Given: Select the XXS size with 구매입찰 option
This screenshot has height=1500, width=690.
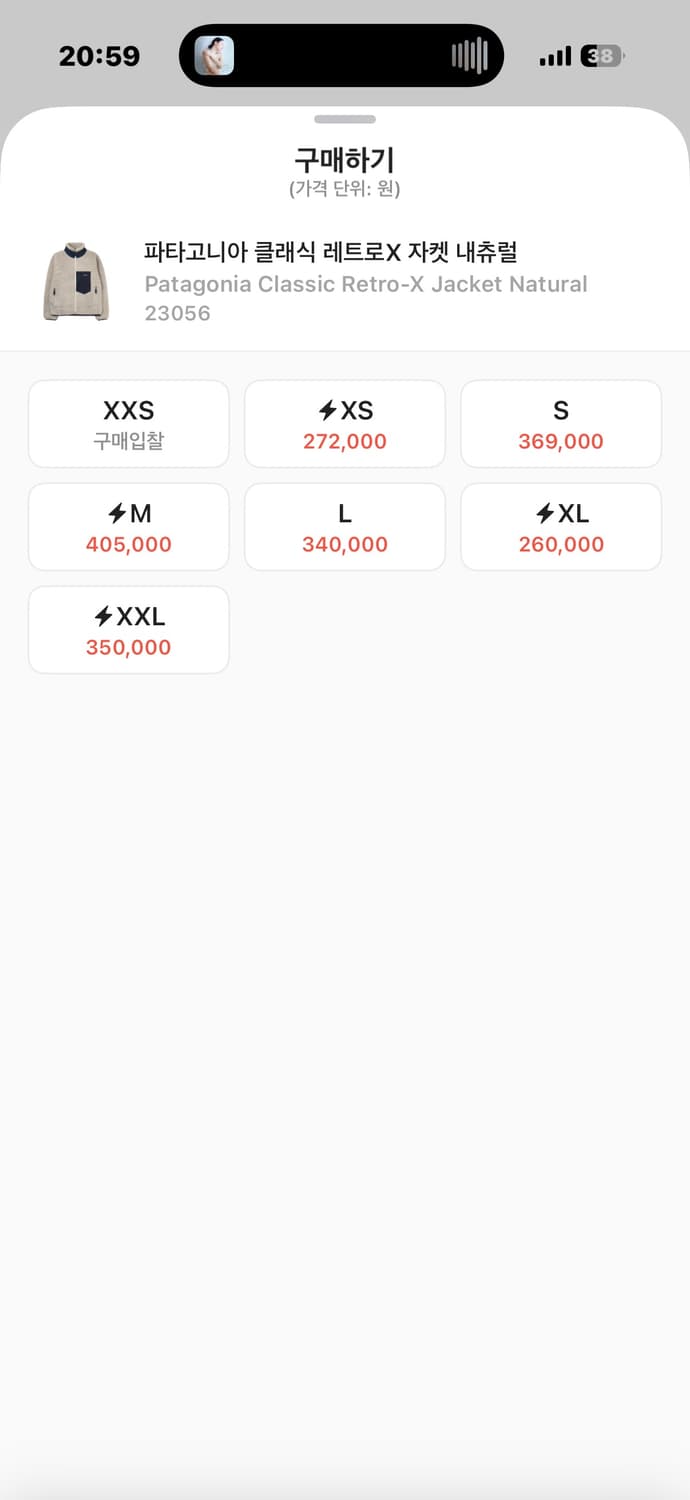Looking at the screenshot, I should tap(128, 423).
